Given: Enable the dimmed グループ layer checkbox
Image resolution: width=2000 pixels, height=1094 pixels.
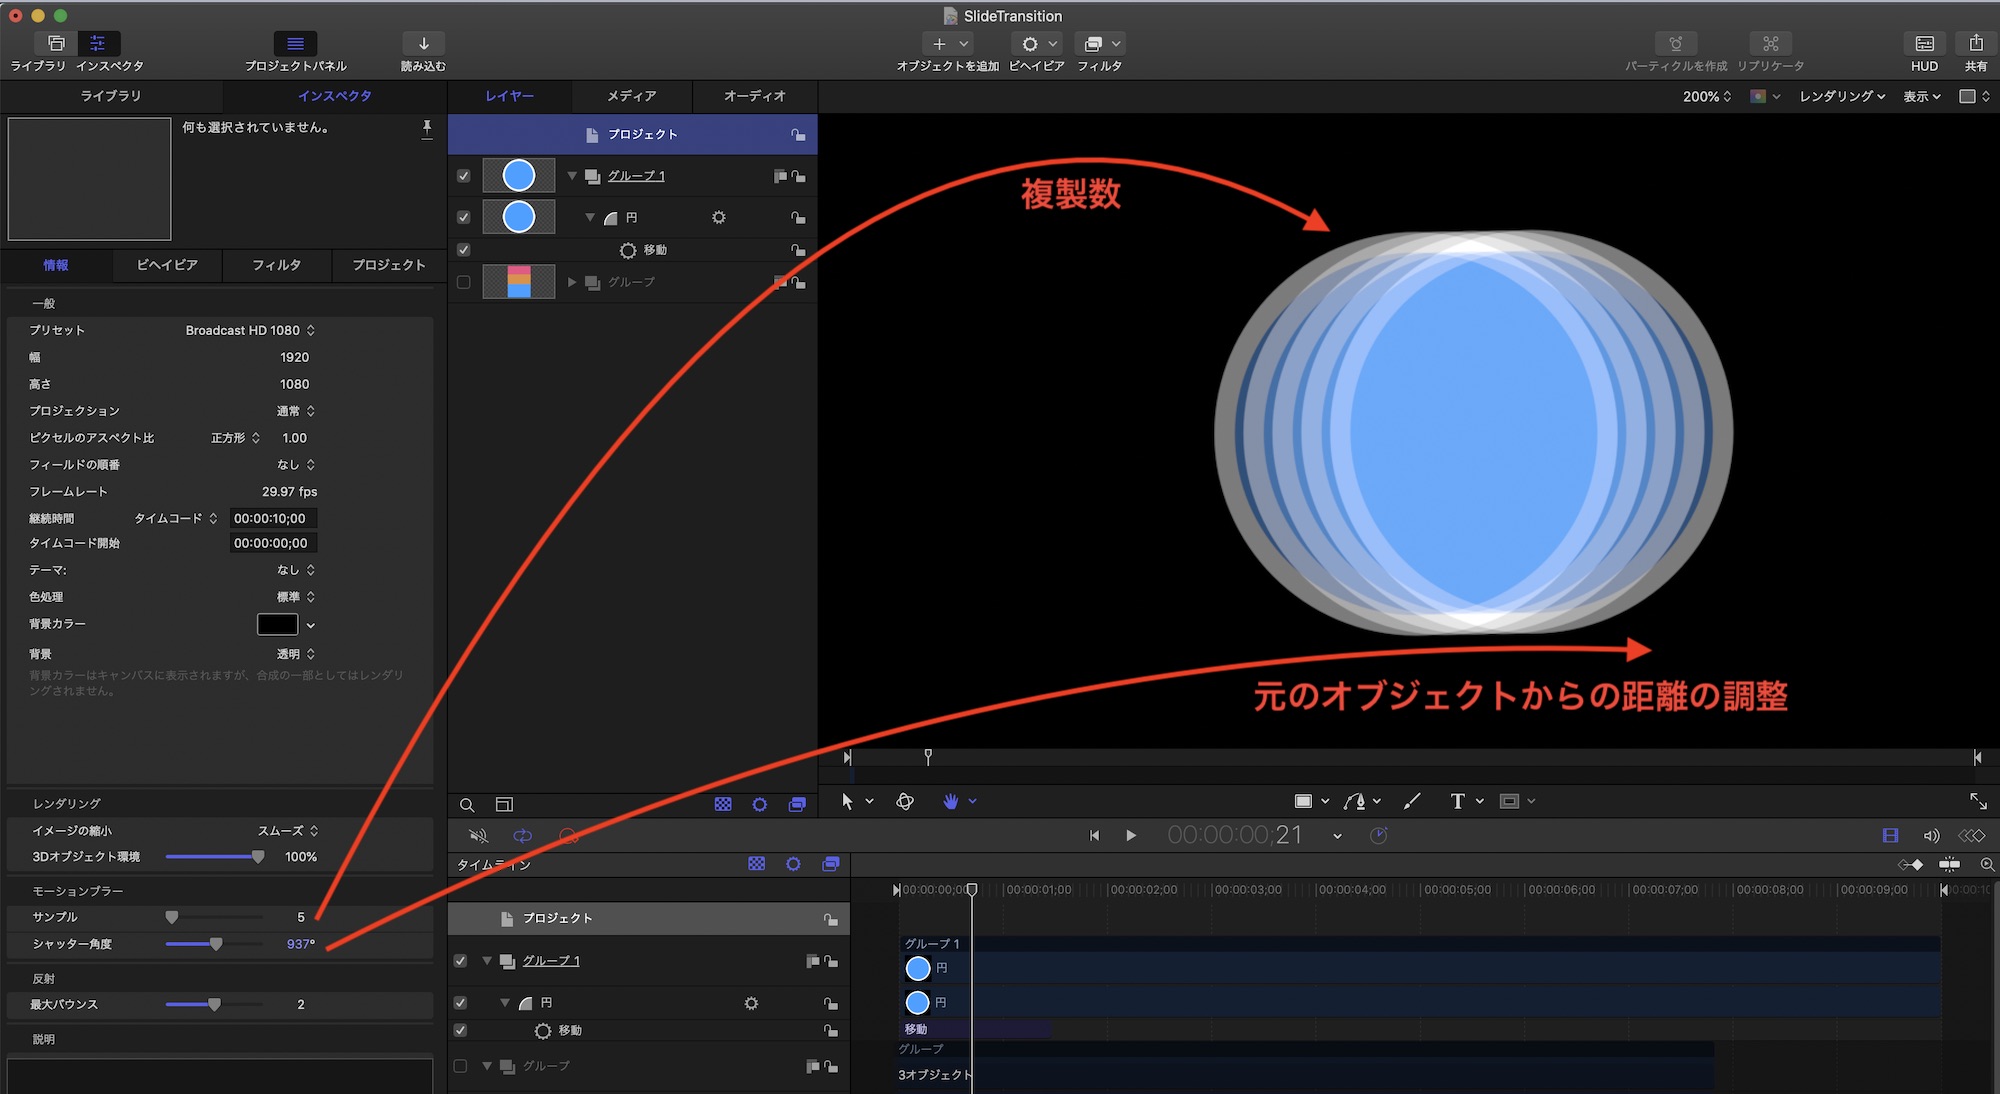Looking at the screenshot, I should 464,283.
